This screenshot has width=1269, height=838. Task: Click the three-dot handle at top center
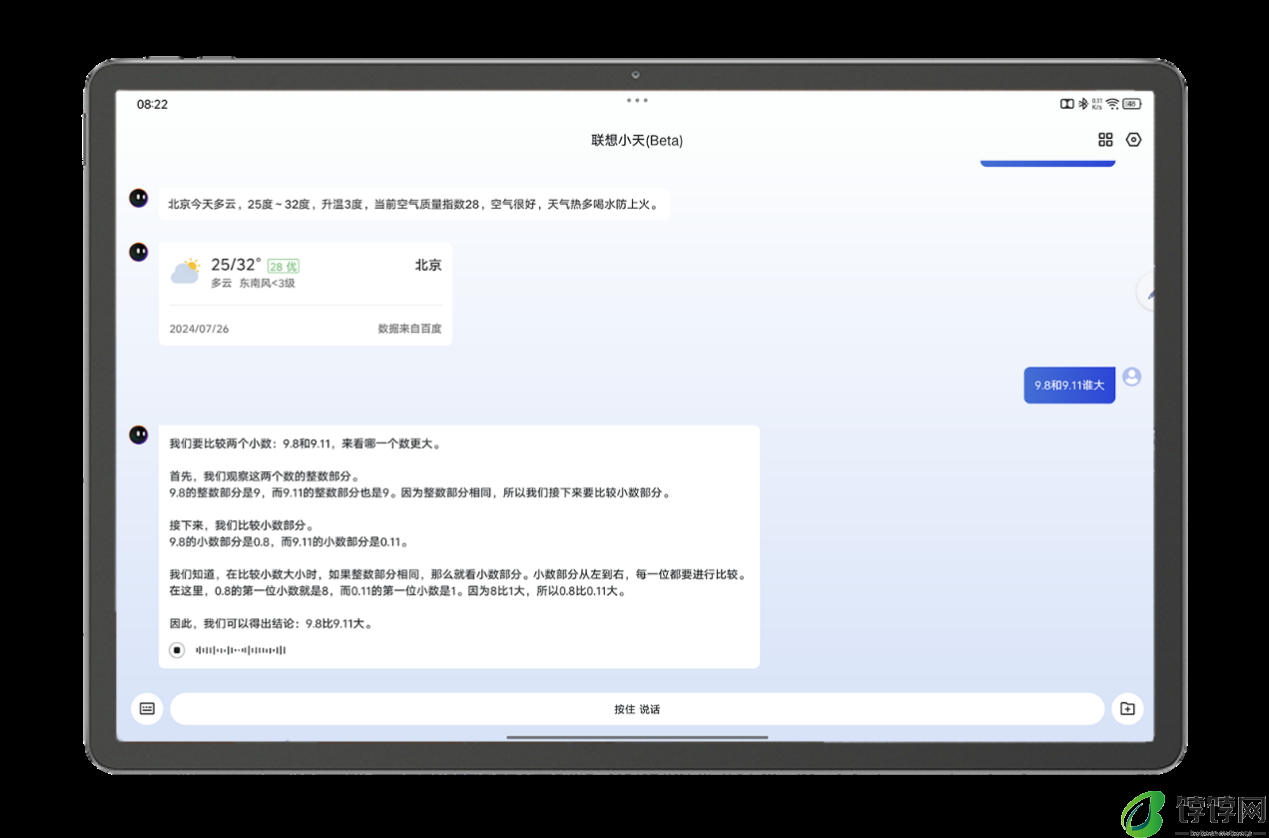[637, 100]
